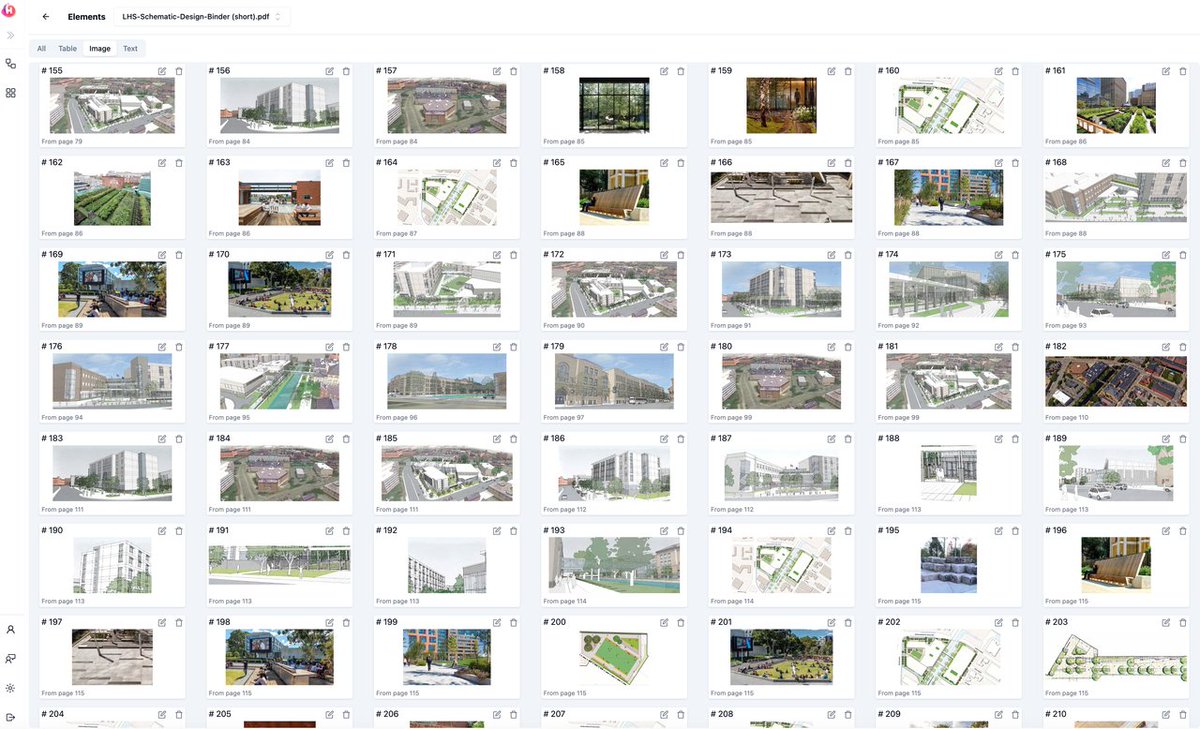Image resolution: width=1200 pixels, height=729 pixels.
Task: Click the app logo in top-left corner
Action: 10,10
